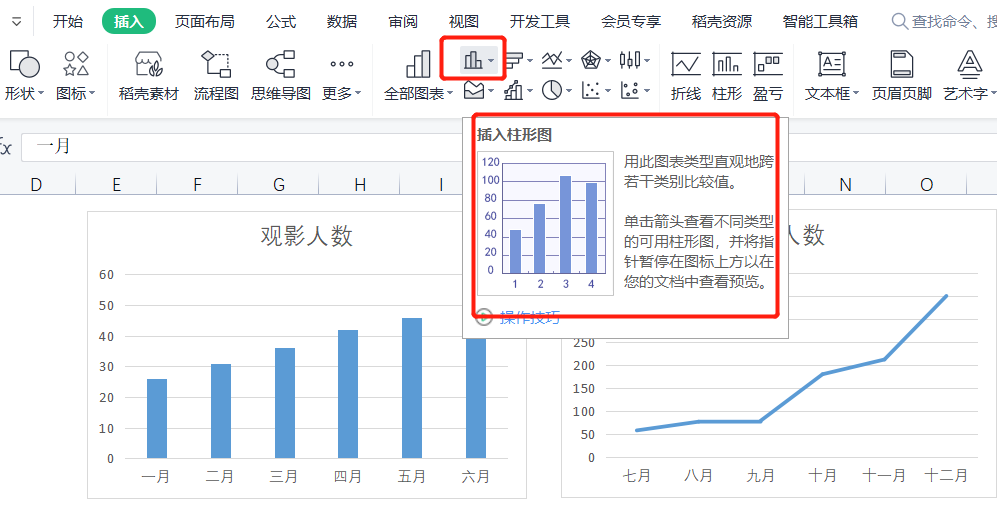Expand the bubble chart dropdown arrow
The height and width of the screenshot is (510, 997).
tap(647, 91)
